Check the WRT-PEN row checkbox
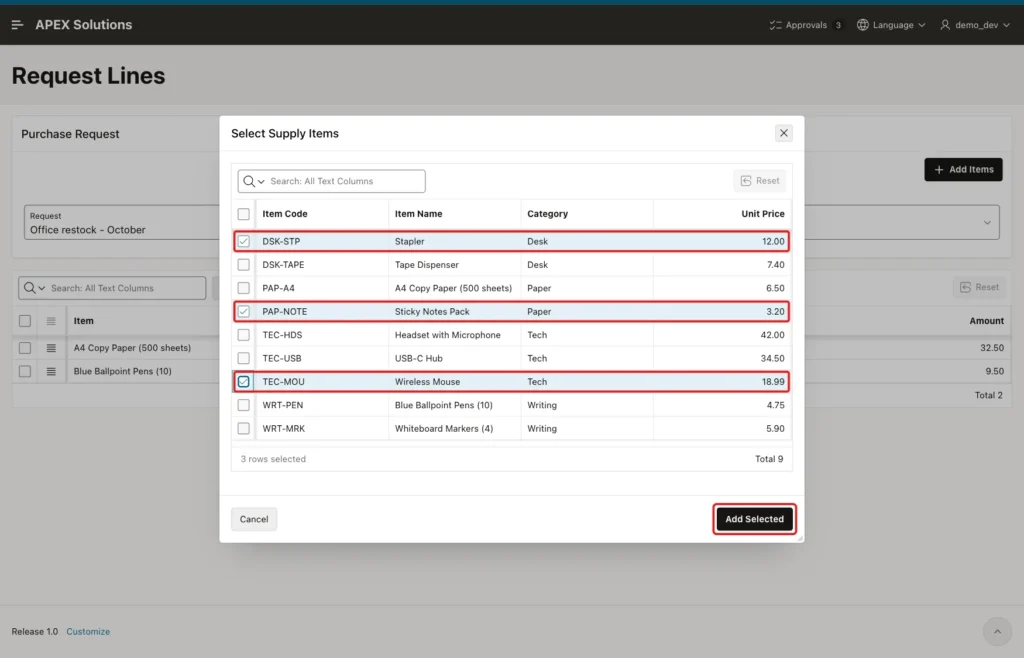 (244, 405)
